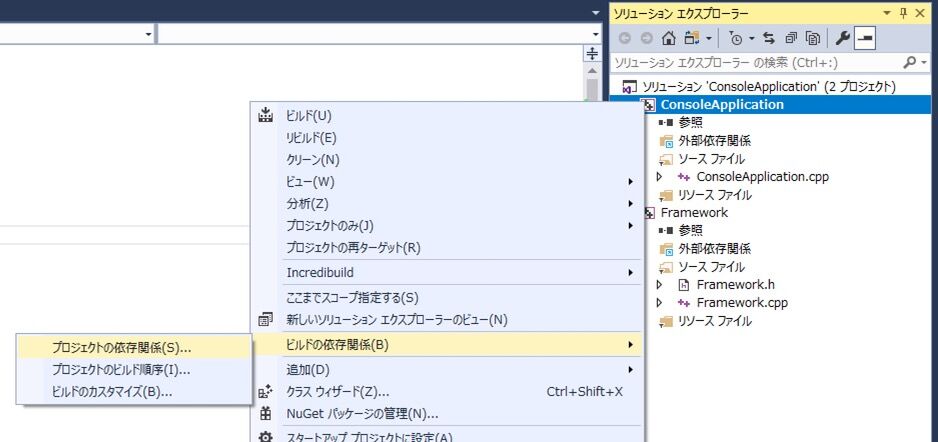Close the Solution Explorer panel
The height and width of the screenshot is (442, 938).
921,13
